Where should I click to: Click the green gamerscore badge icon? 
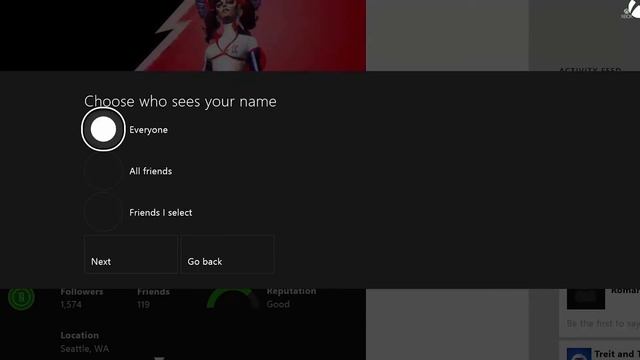pos(21,298)
